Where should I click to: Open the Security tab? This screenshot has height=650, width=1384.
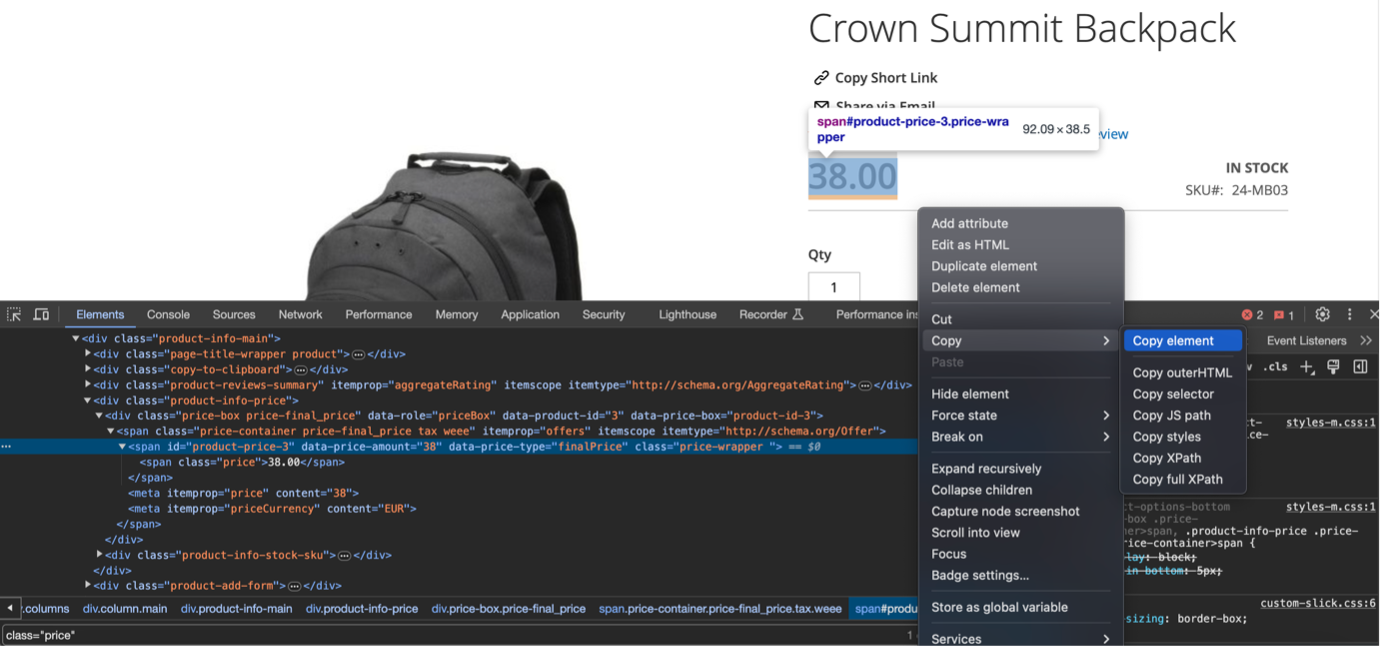coord(604,315)
